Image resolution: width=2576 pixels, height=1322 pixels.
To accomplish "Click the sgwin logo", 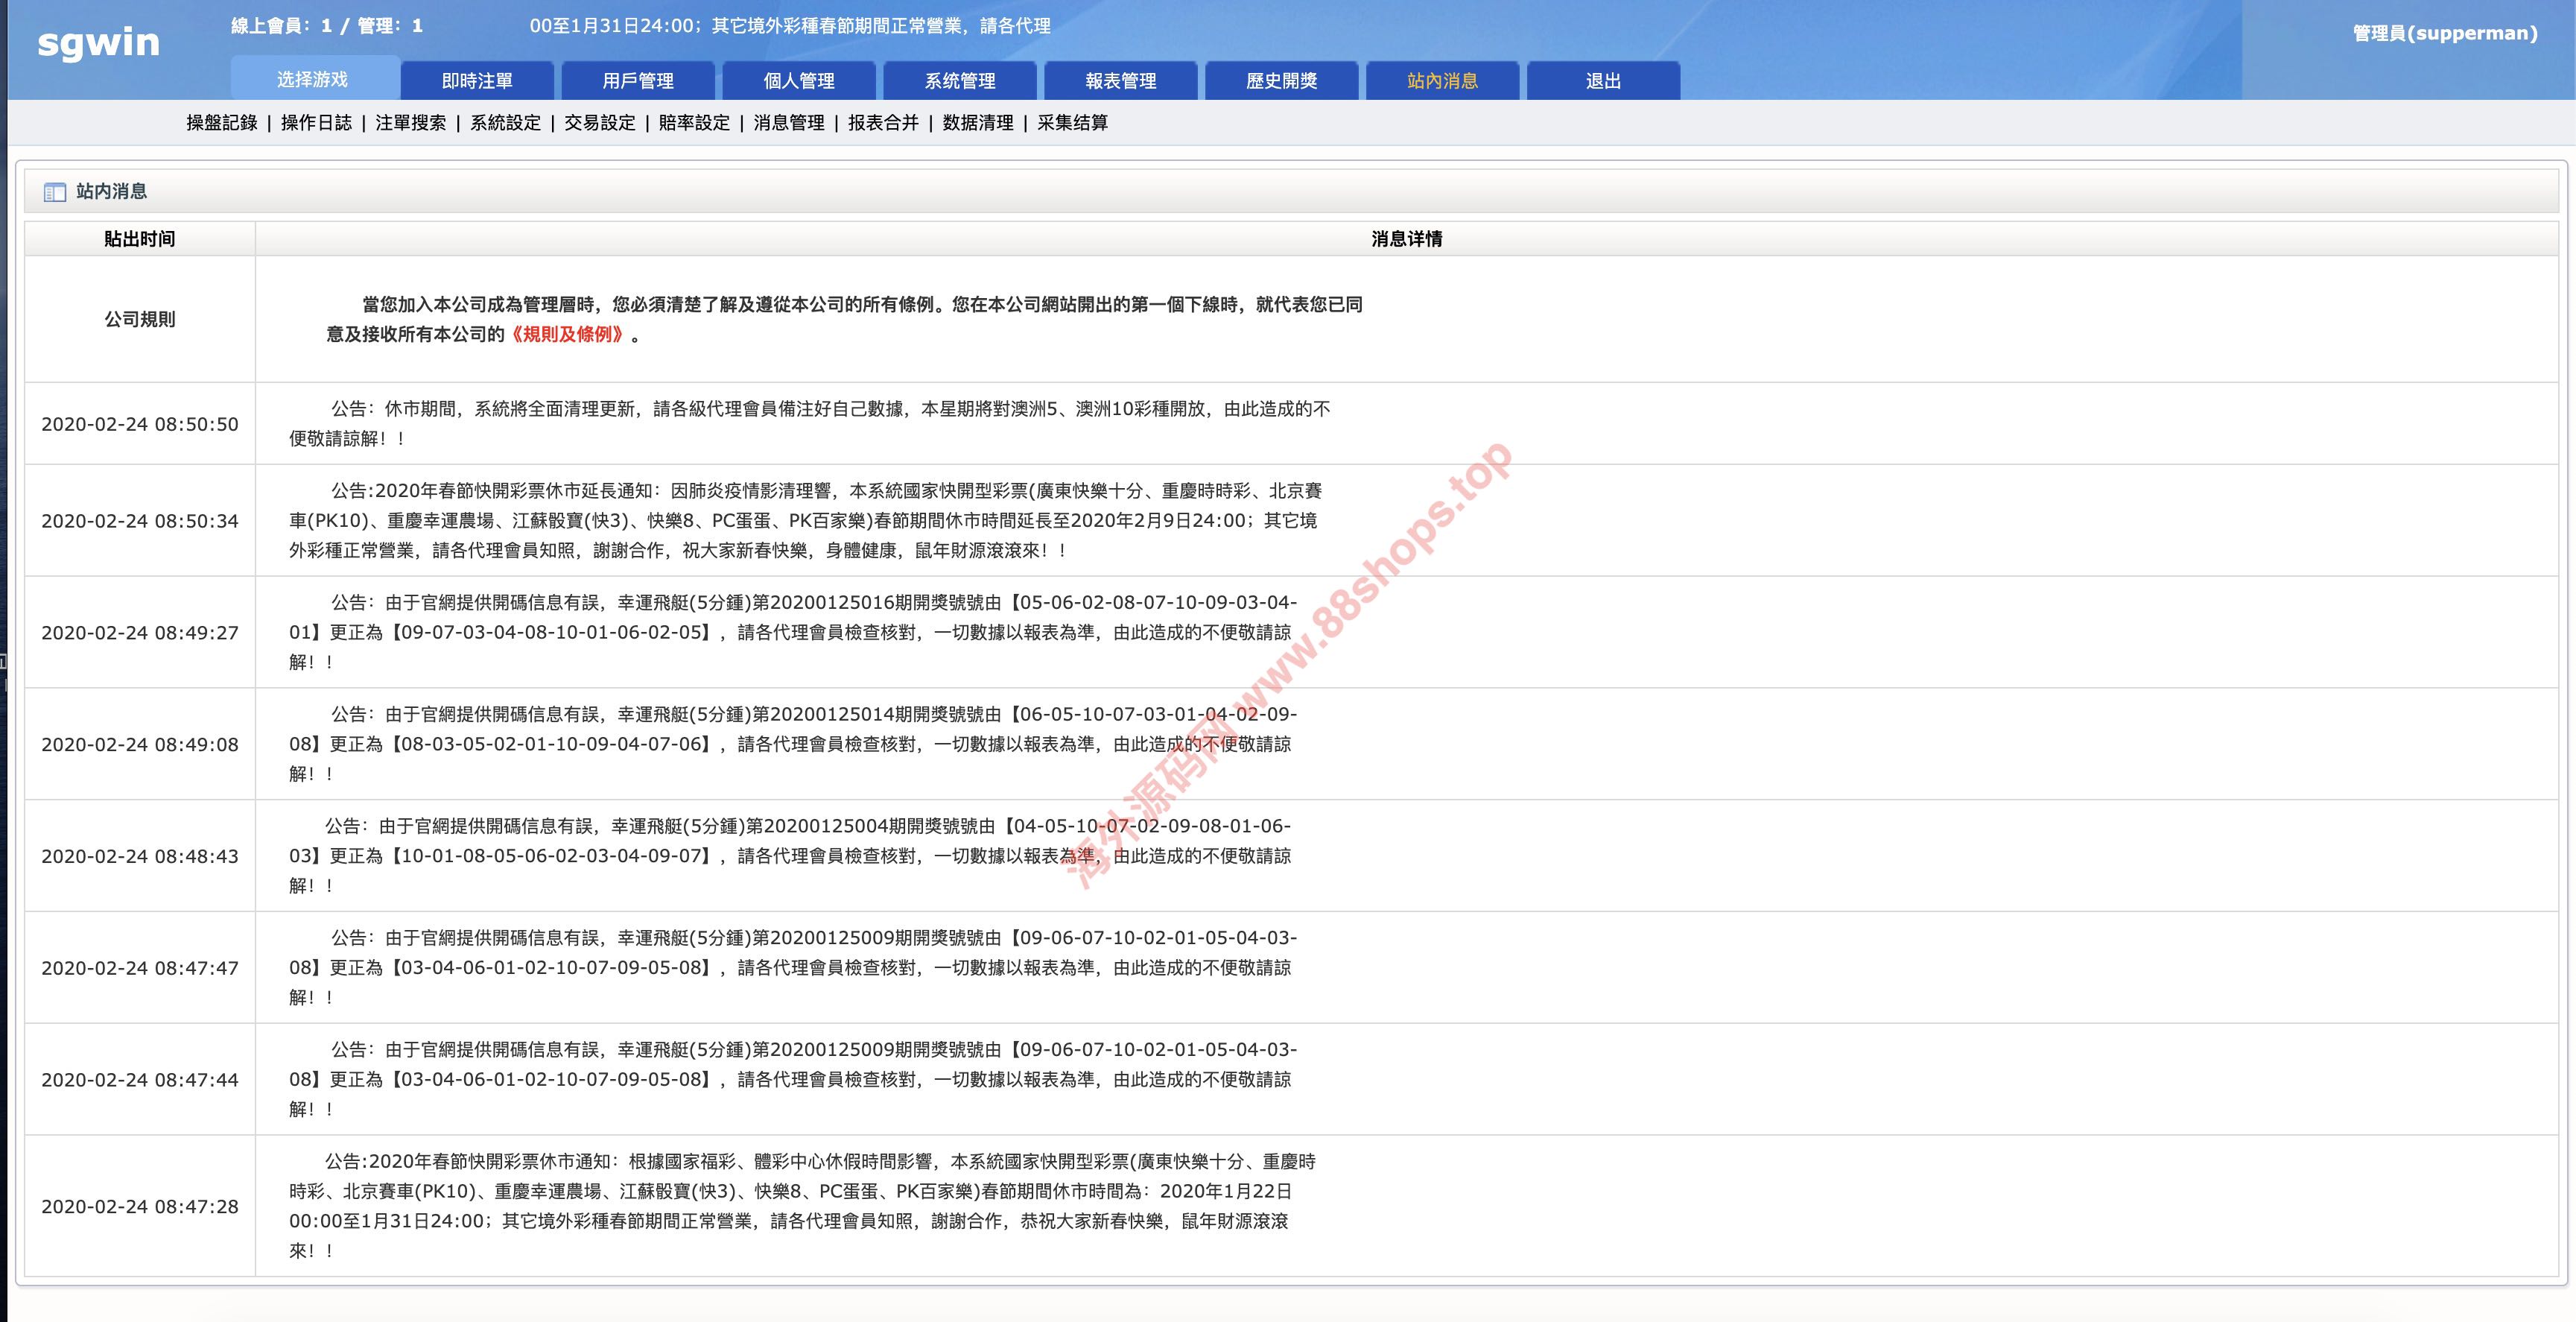I will [98, 42].
